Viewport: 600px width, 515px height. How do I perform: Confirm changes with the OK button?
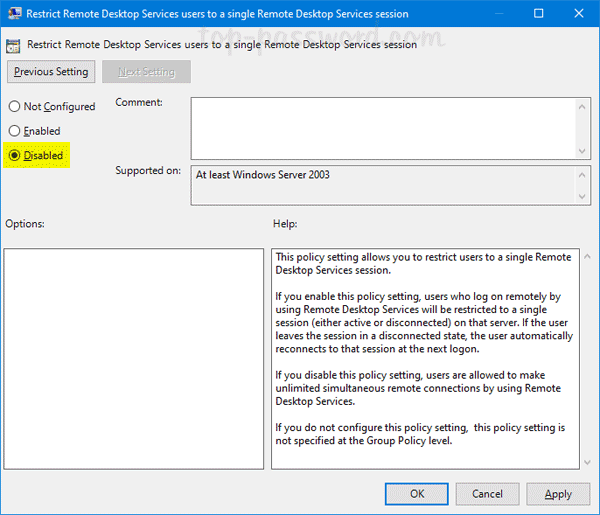point(416,494)
